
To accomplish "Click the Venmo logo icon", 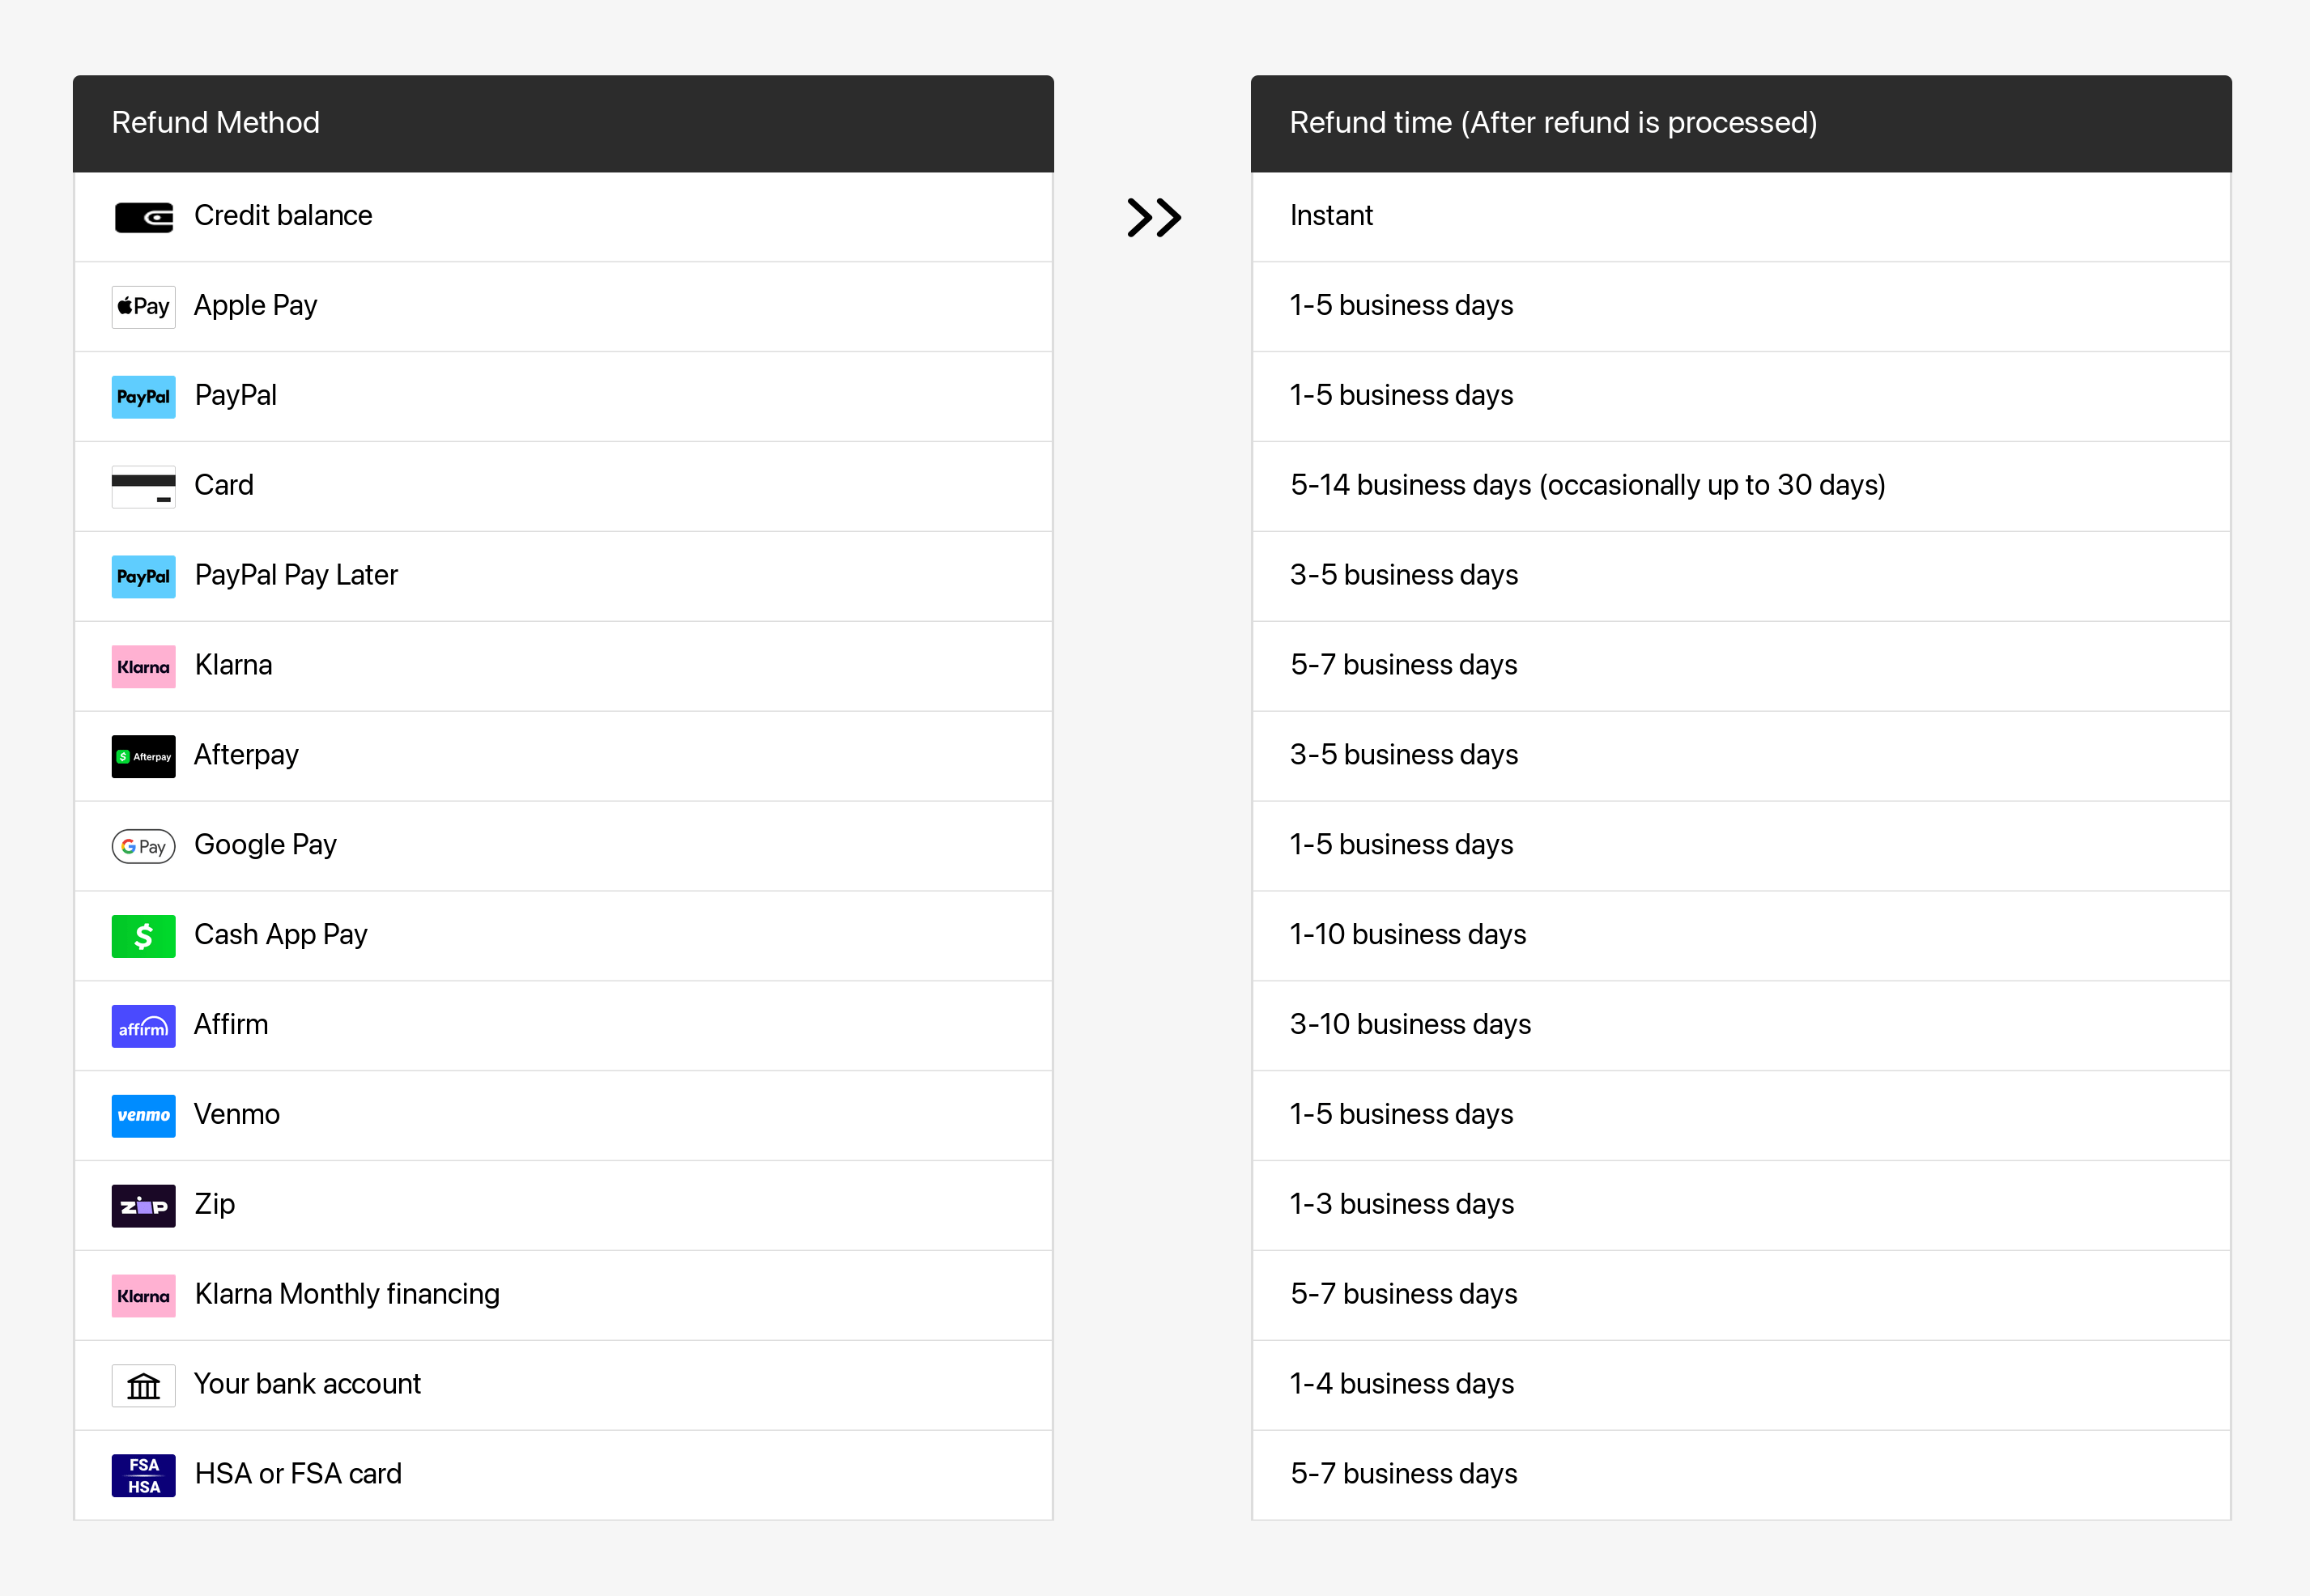I will [x=143, y=1116].
